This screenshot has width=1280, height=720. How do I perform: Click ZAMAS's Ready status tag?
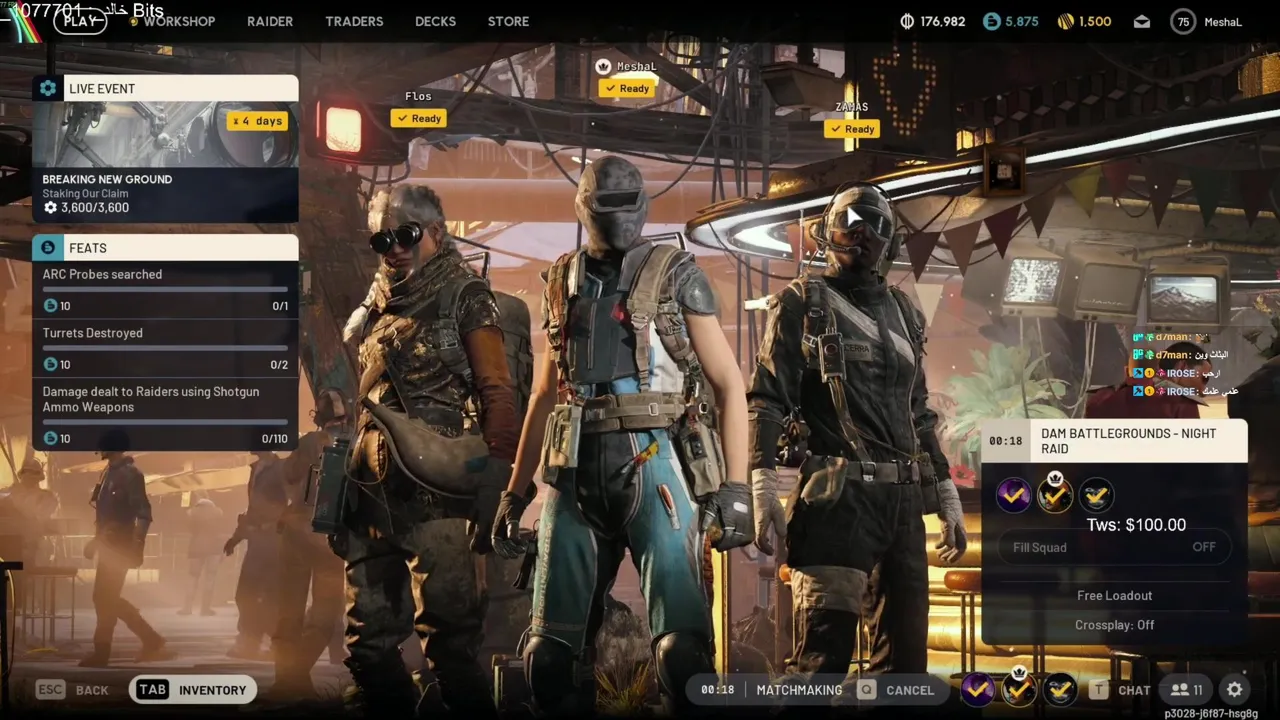pyautogui.click(x=852, y=129)
